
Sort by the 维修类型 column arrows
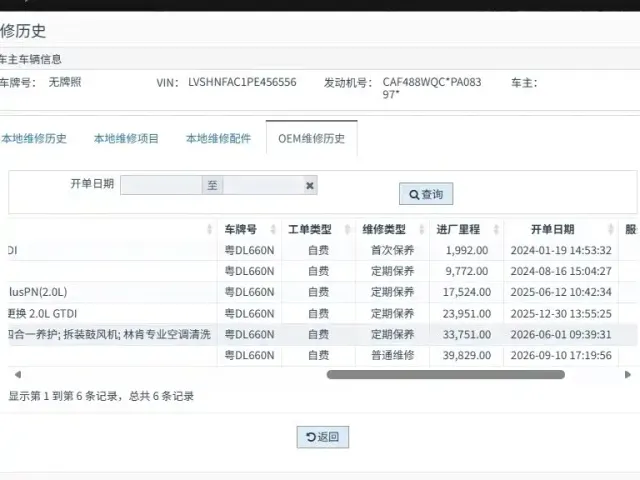[422, 229]
